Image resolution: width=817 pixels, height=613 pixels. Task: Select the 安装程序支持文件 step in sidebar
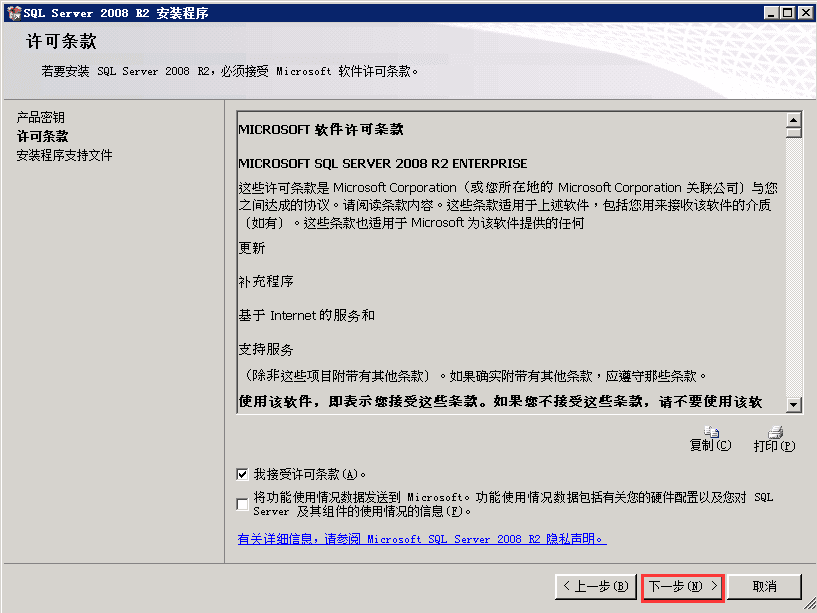click(x=64, y=155)
